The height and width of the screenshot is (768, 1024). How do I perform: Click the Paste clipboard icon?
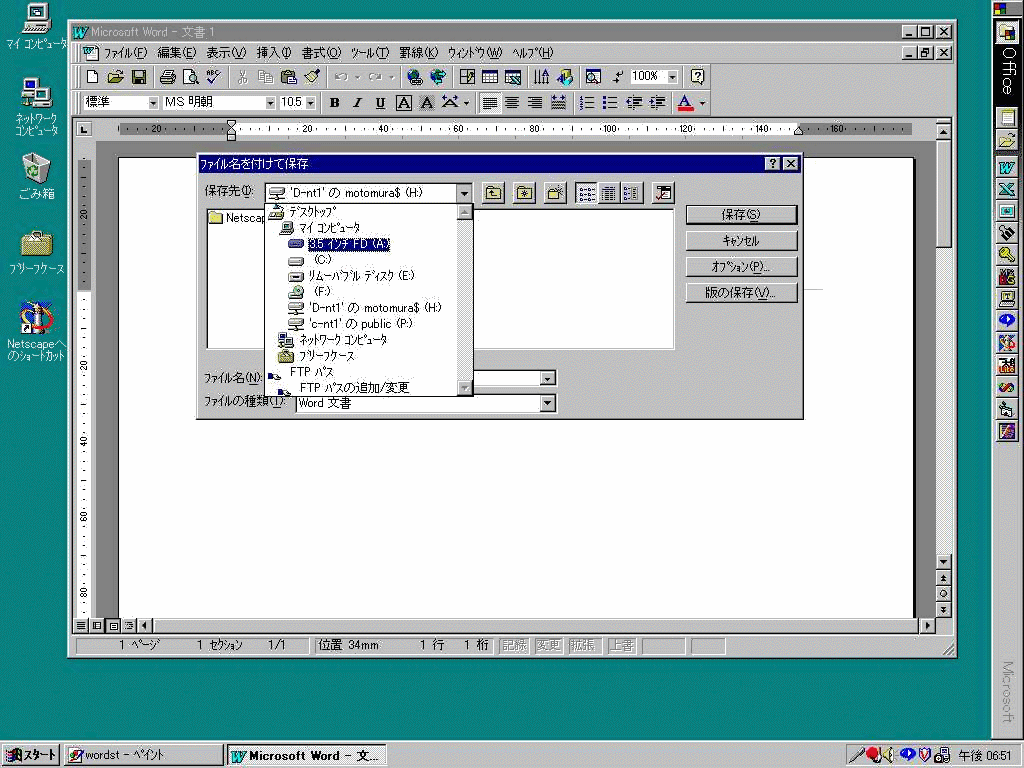289,77
